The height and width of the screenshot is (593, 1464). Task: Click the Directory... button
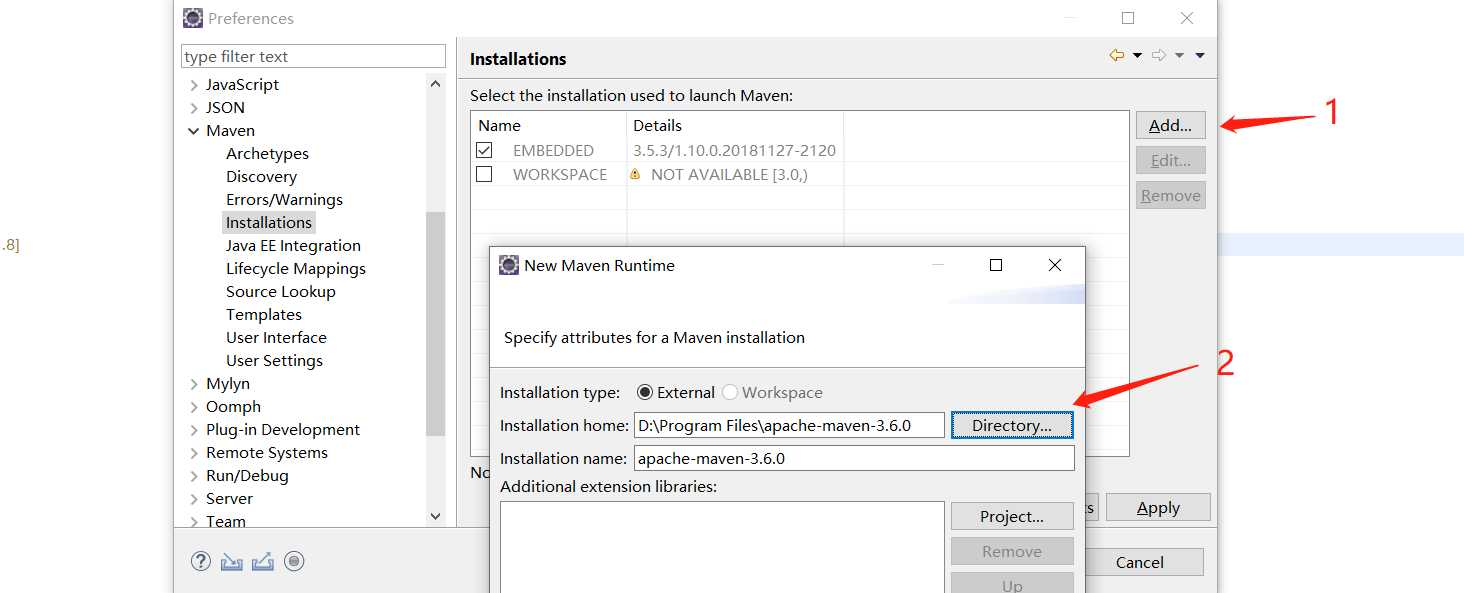(1011, 426)
